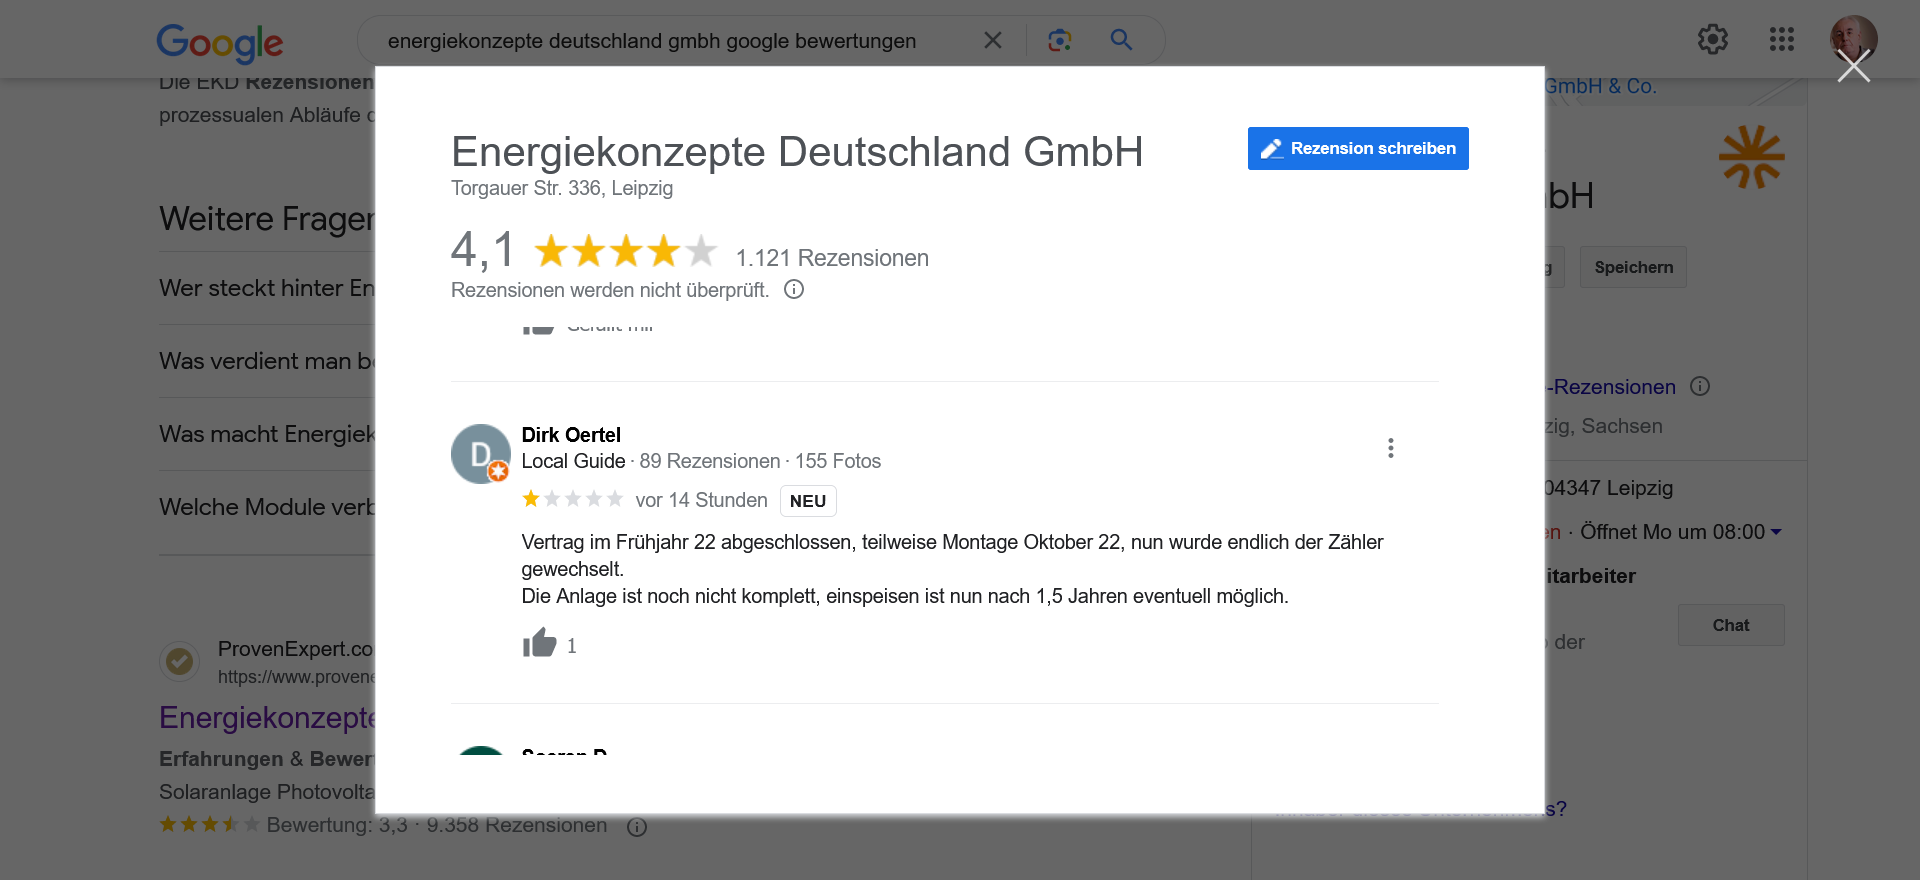The height and width of the screenshot is (880, 1920).
Task: Open the Google apps grid
Action: [x=1781, y=40]
